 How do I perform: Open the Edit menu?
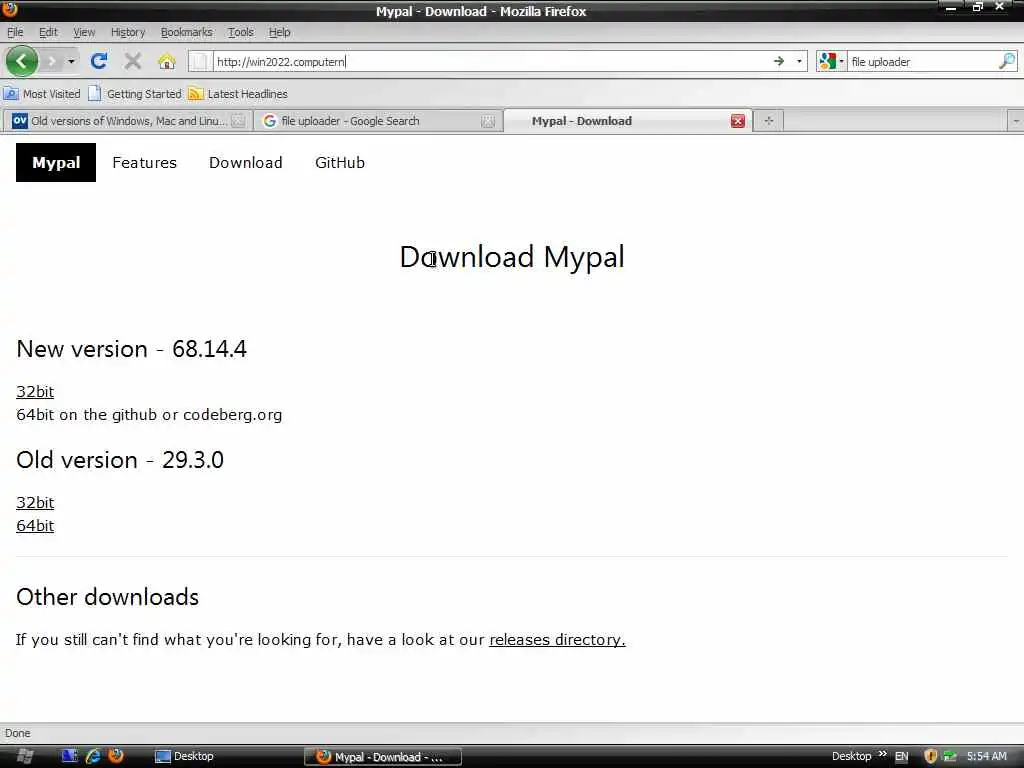pos(48,32)
